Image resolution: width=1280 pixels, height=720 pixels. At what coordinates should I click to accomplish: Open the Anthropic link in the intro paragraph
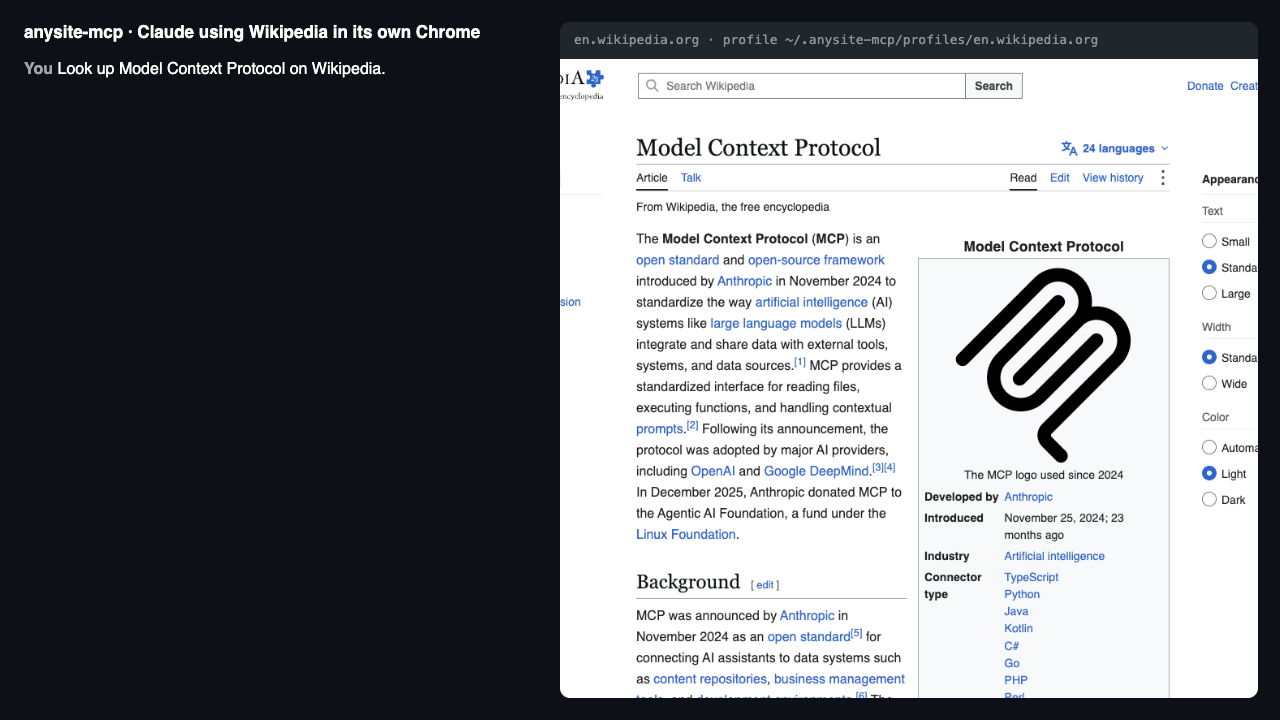coord(745,281)
